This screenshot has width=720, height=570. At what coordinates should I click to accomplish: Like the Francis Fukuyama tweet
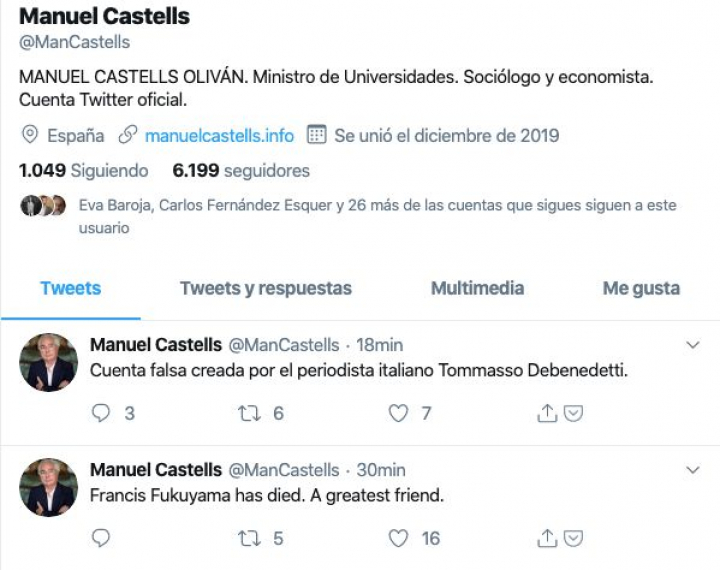(x=399, y=538)
